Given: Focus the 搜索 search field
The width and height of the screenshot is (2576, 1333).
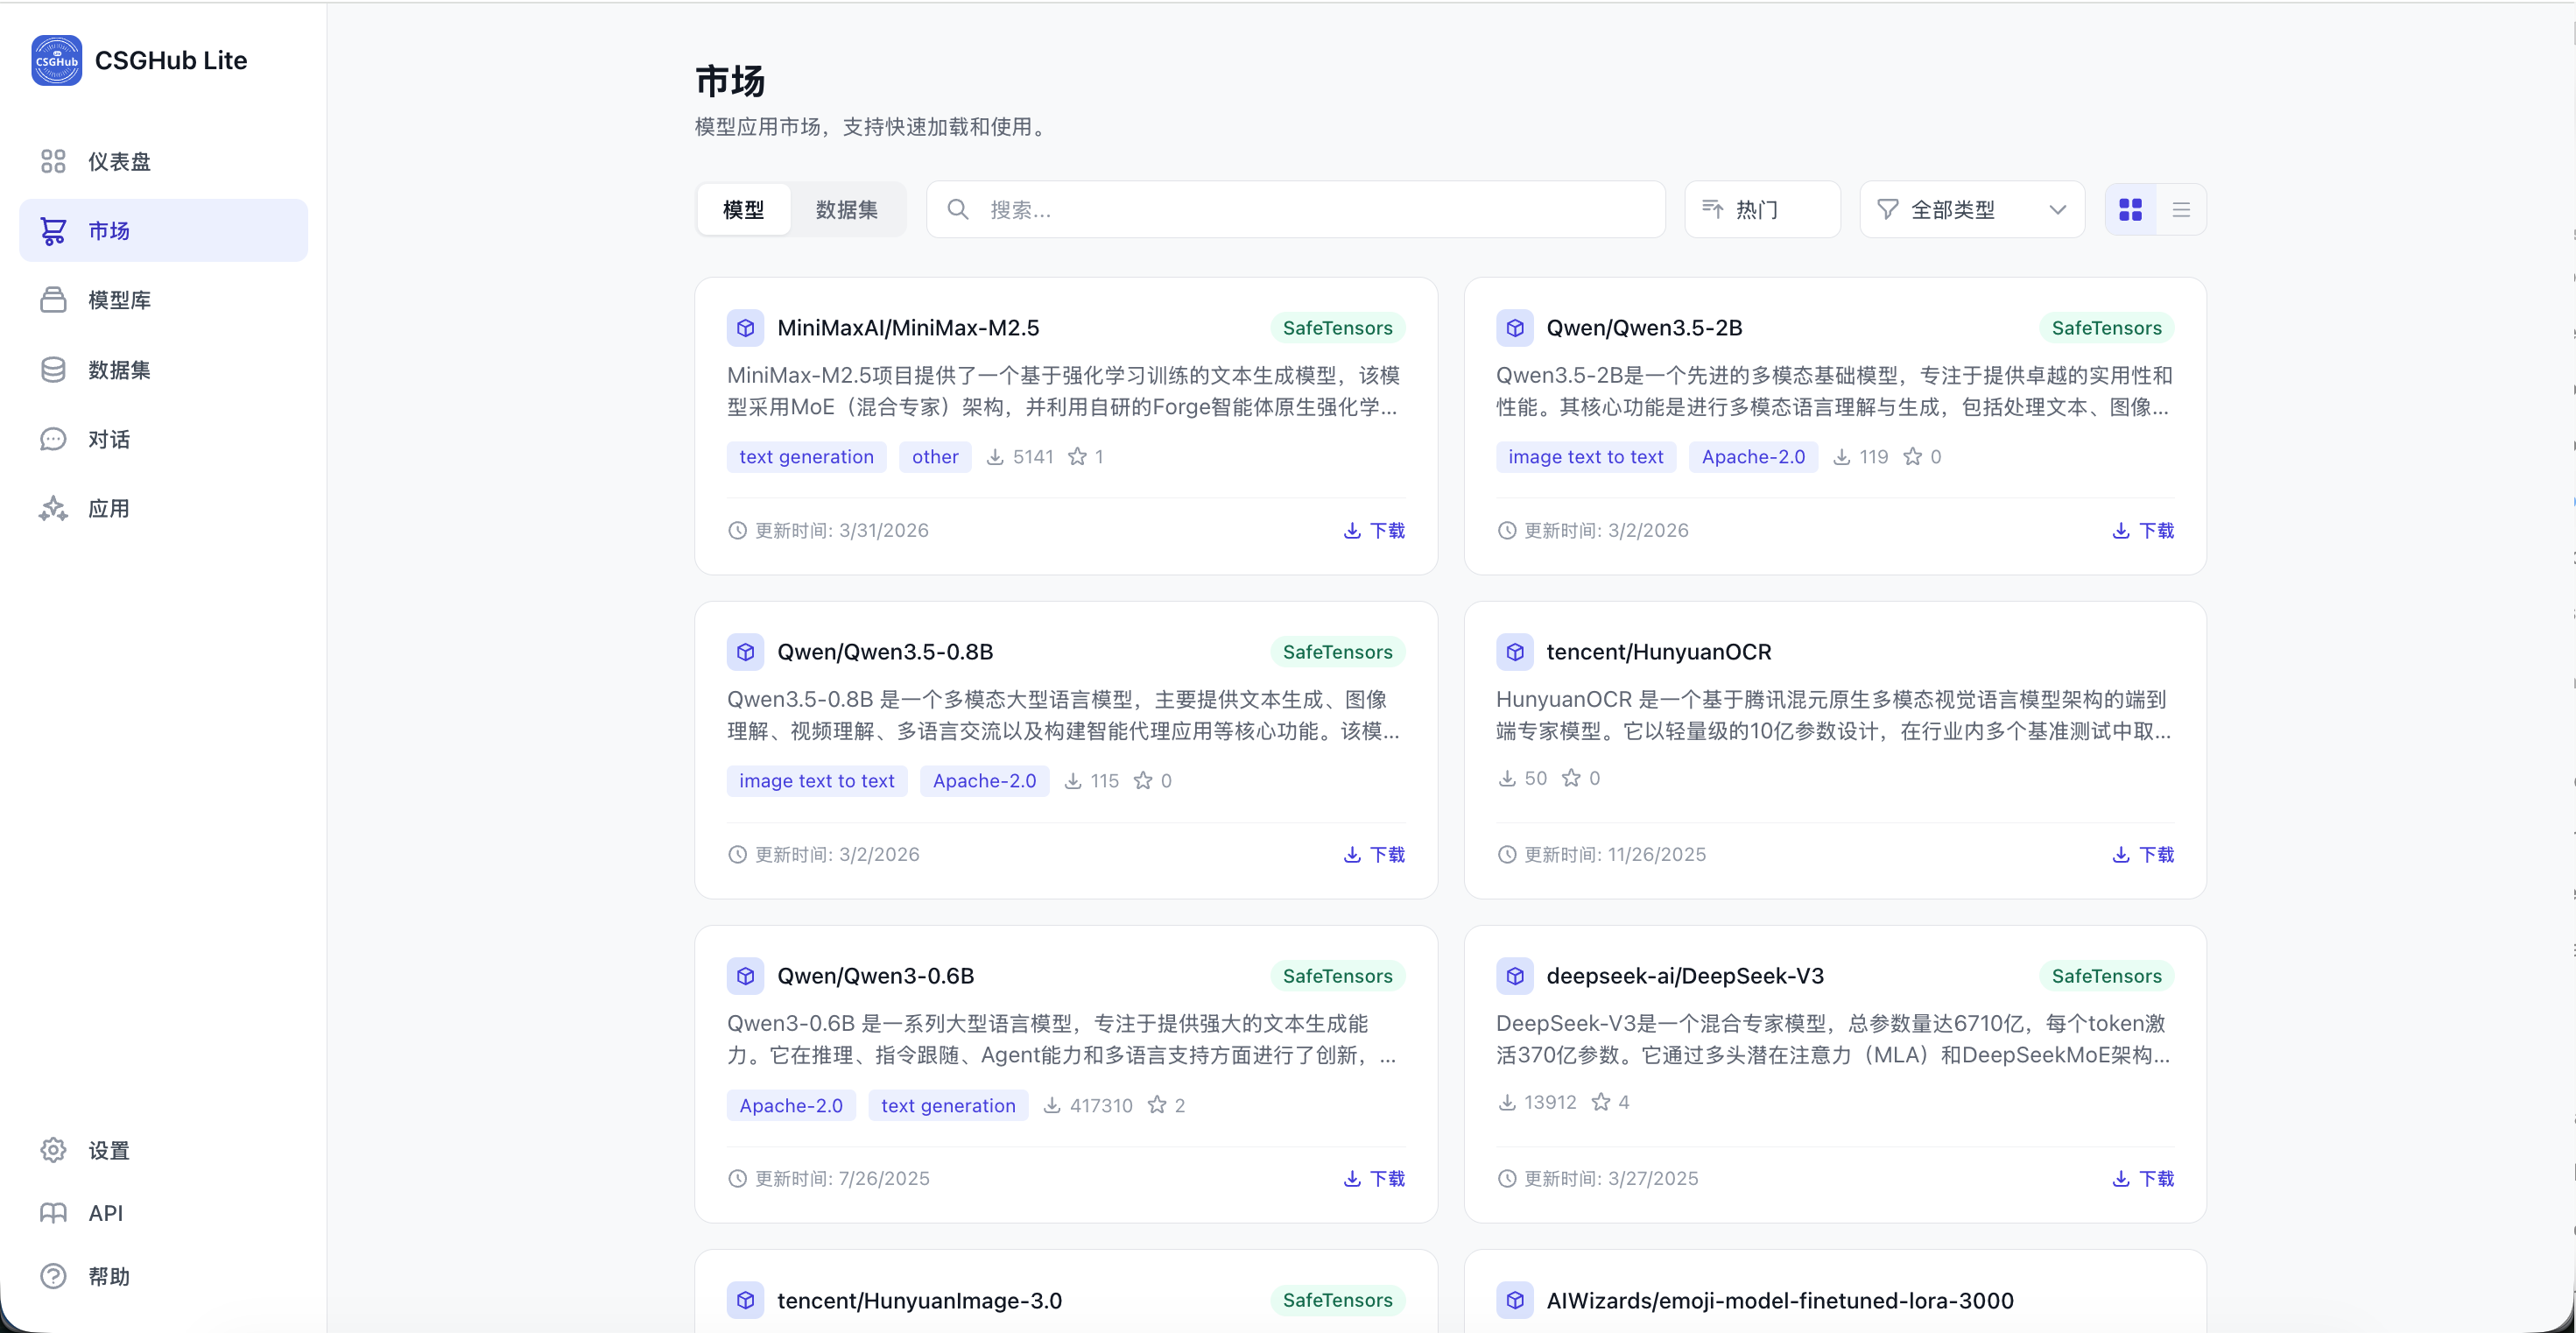Looking at the screenshot, I should [1296, 210].
